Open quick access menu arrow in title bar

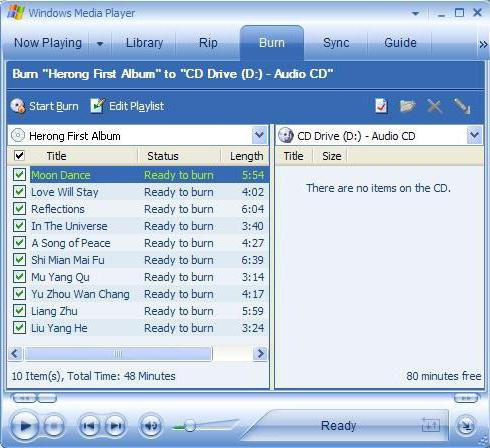tap(415, 14)
